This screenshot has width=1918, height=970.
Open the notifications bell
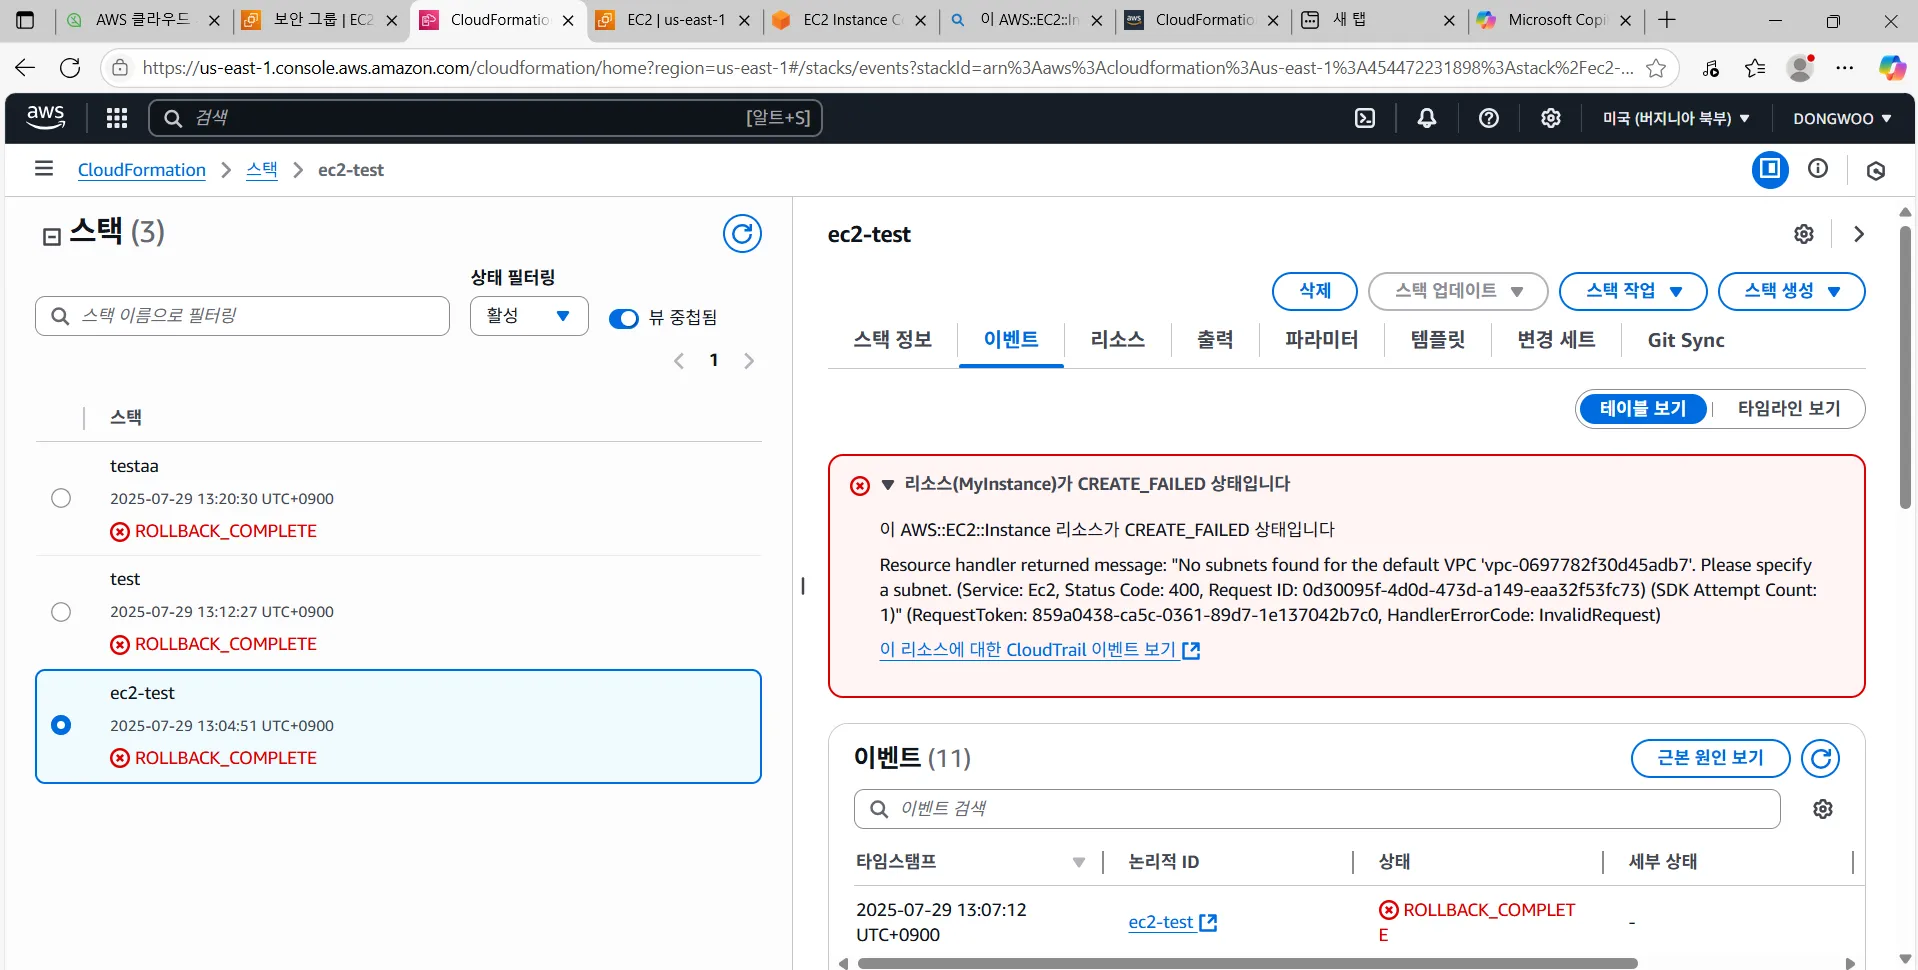click(x=1427, y=118)
